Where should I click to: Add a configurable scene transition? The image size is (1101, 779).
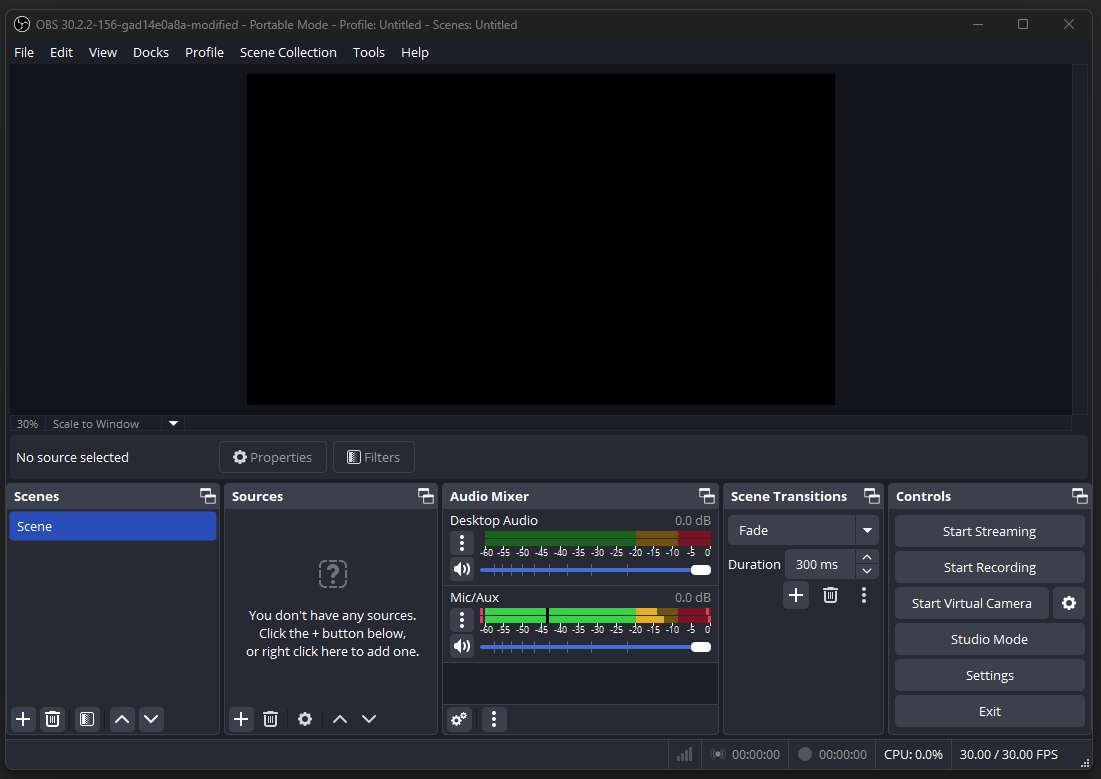tap(796, 595)
